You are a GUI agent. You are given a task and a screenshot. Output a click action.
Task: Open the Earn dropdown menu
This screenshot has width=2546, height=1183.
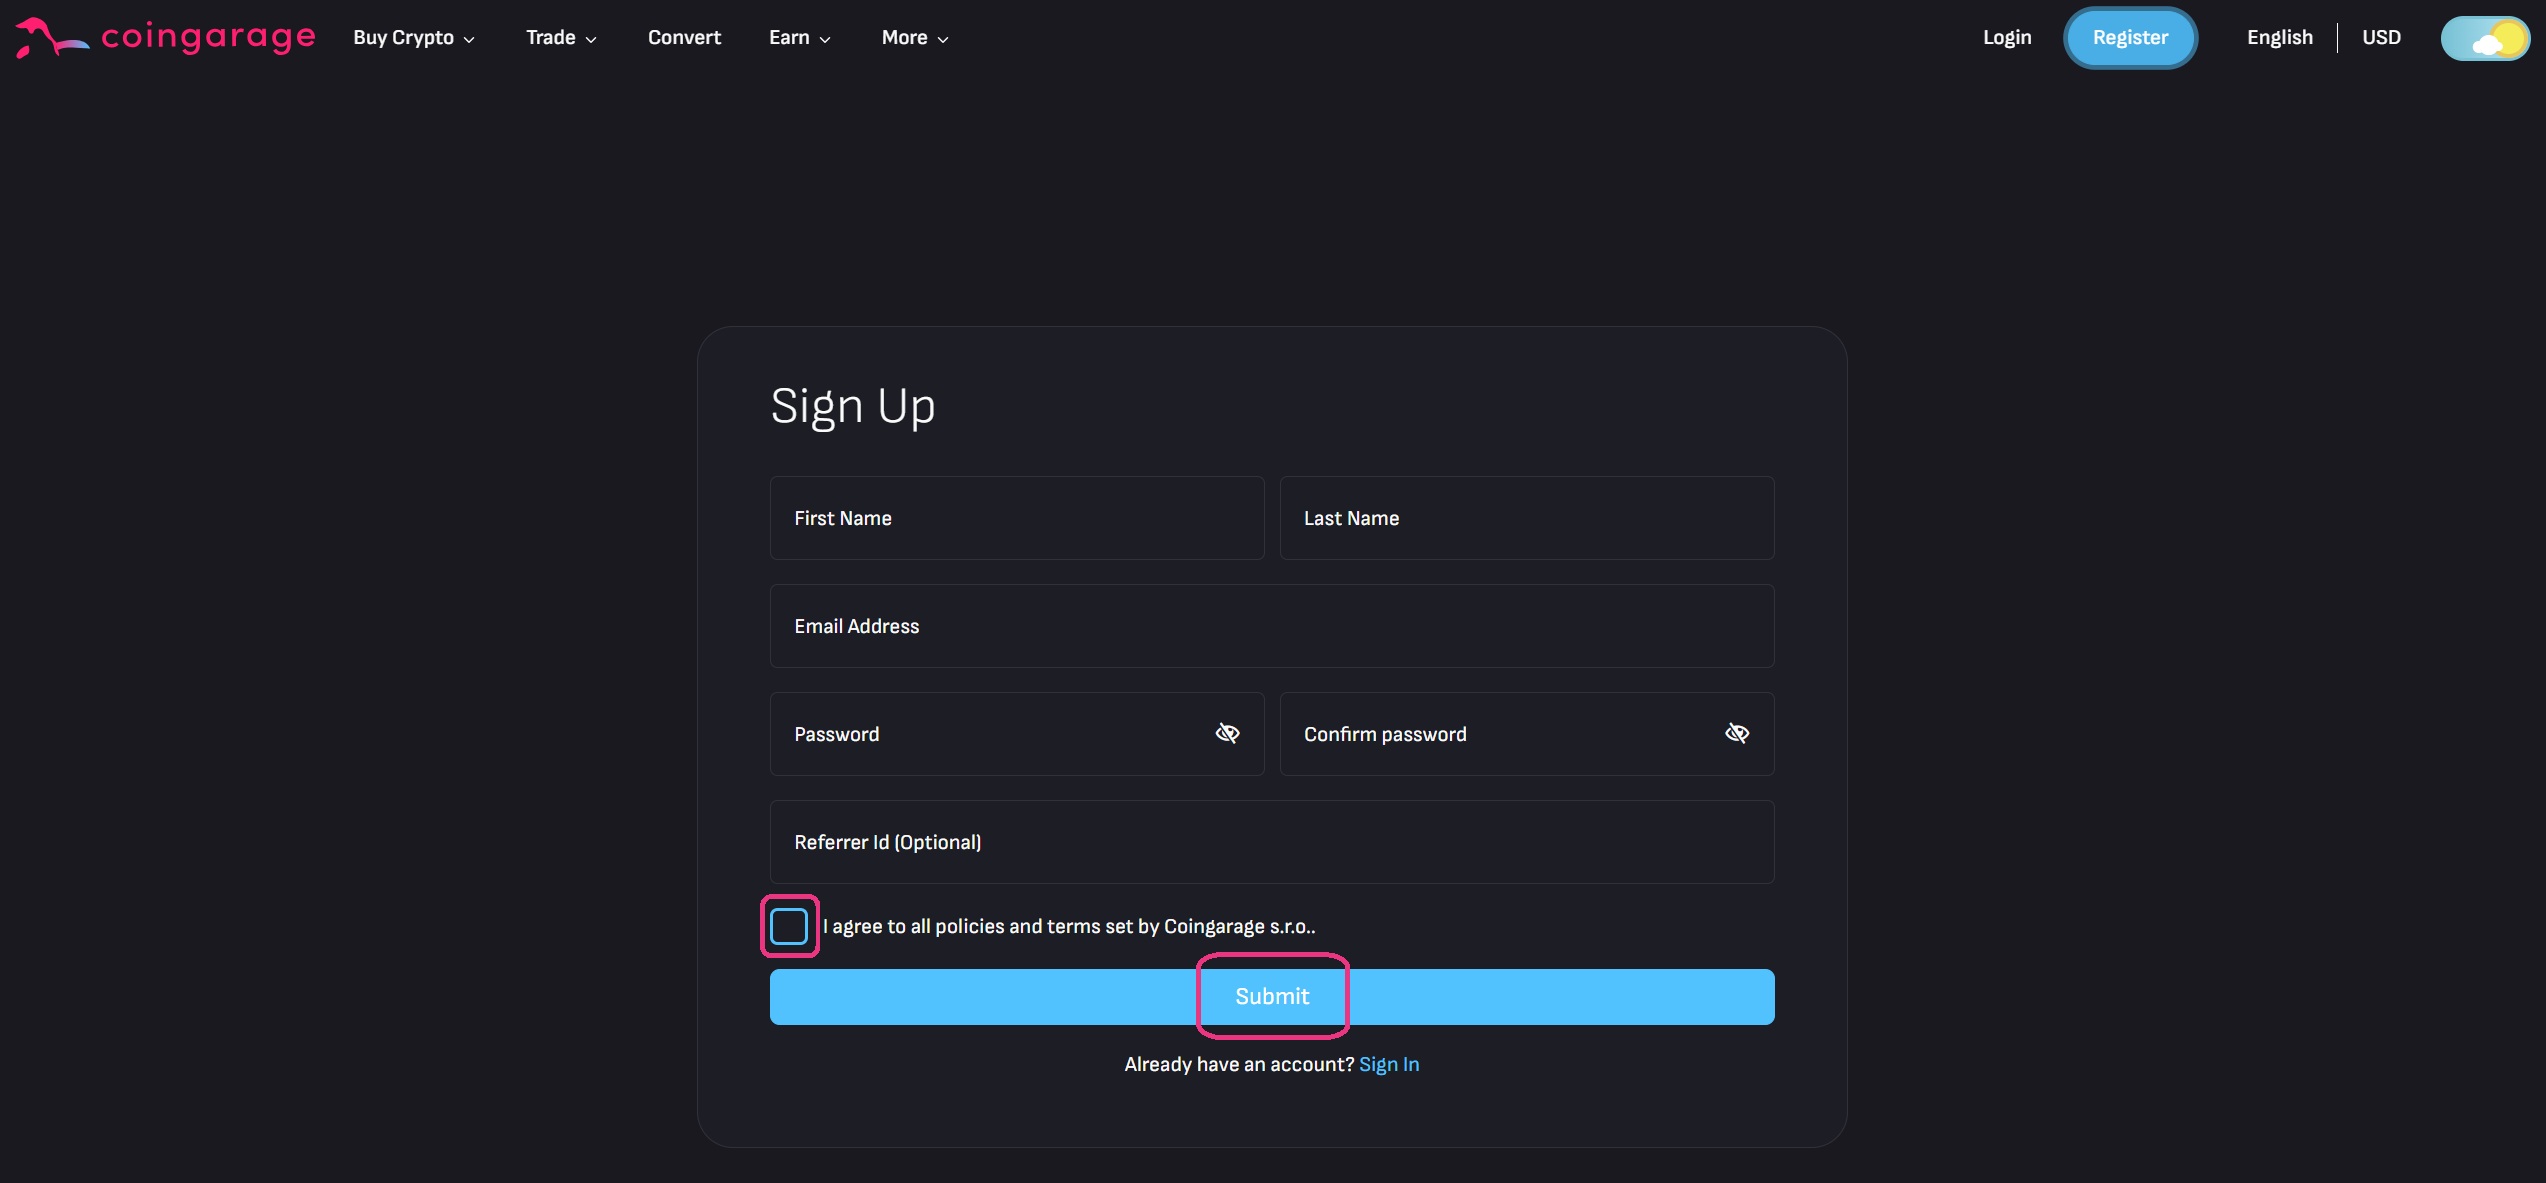pyautogui.click(x=799, y=38)
